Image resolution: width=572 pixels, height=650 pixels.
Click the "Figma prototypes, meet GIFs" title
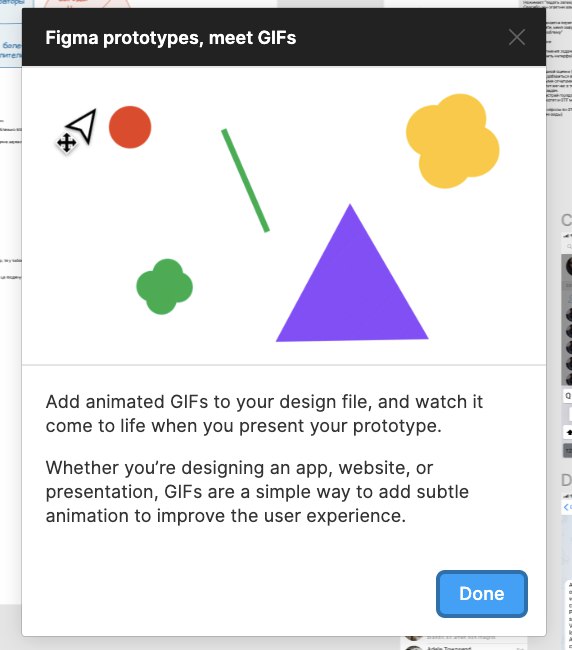pos(171,38)
